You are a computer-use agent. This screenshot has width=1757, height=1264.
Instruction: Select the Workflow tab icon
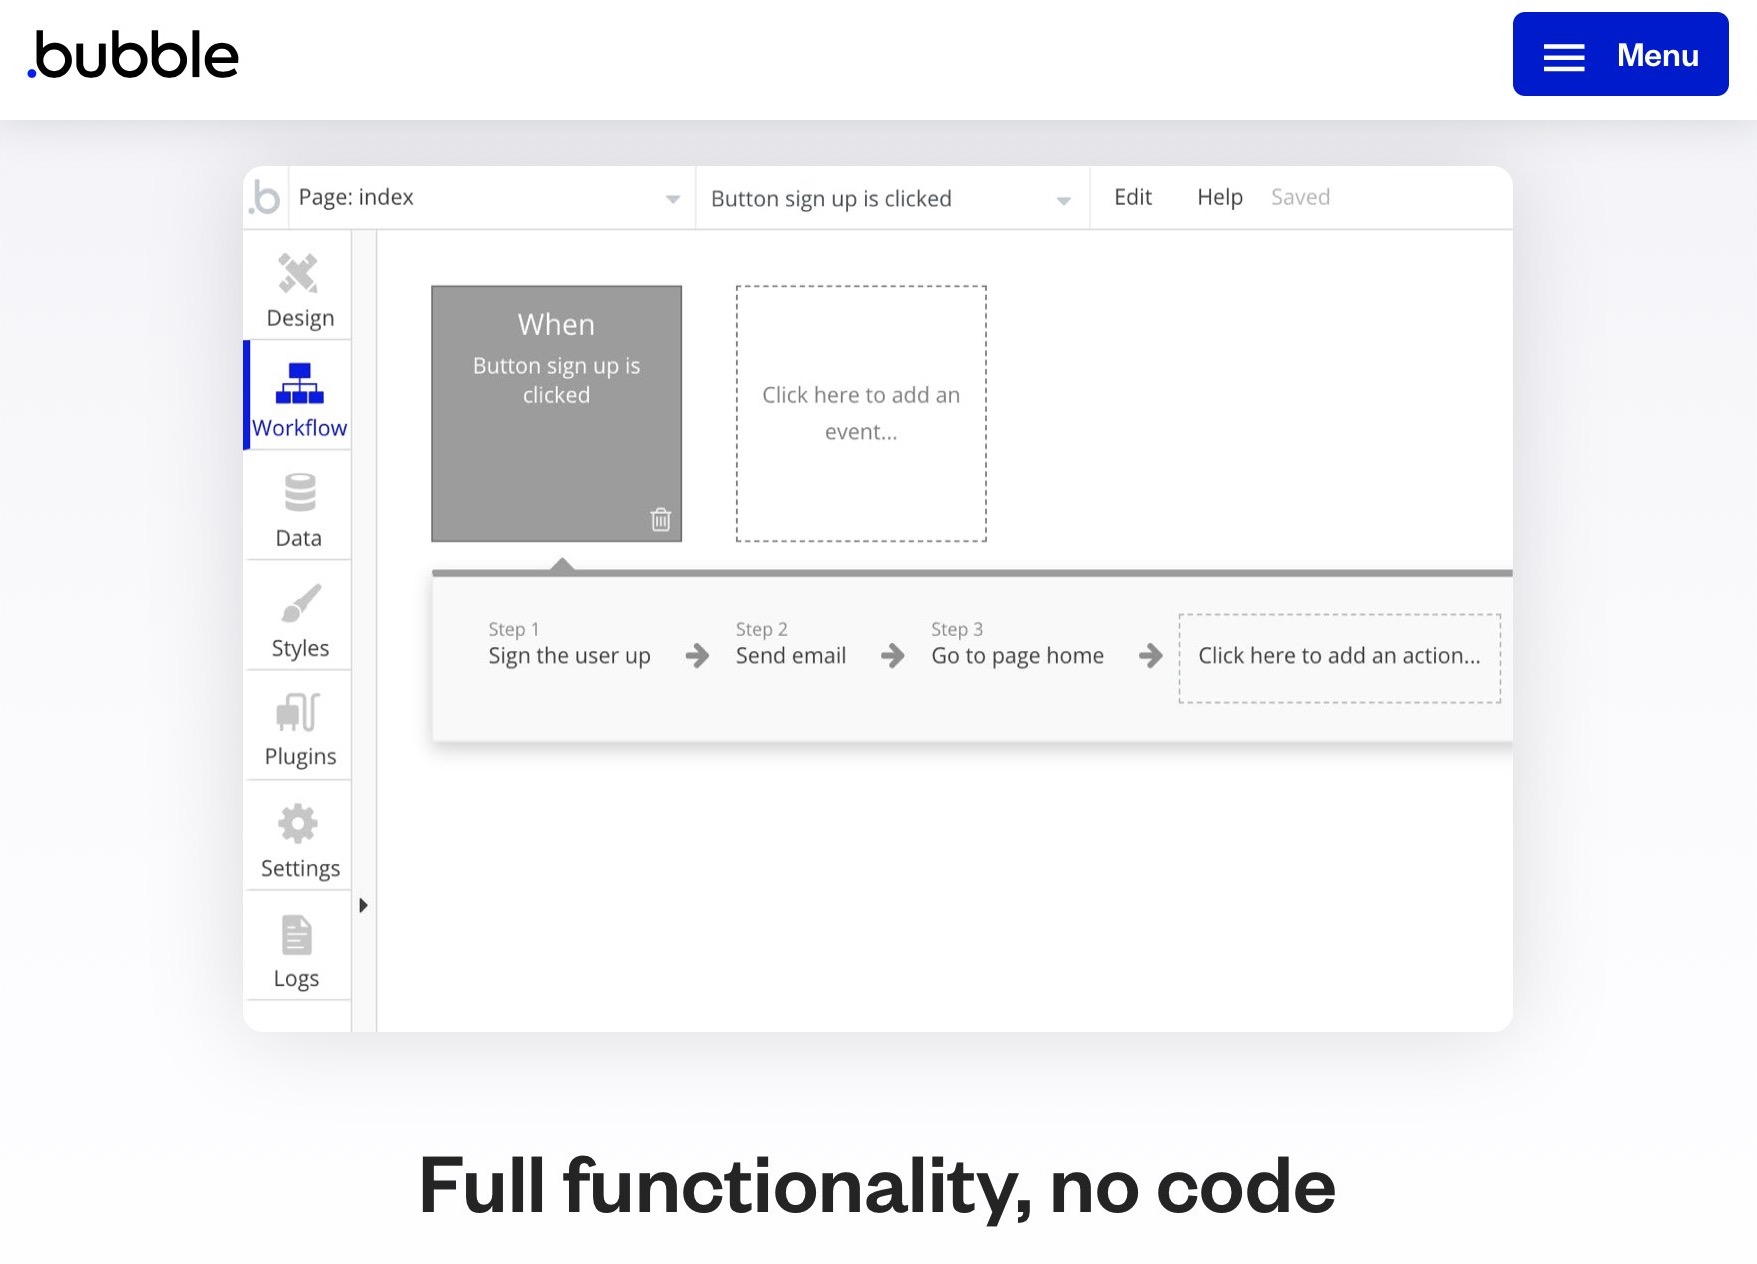coord(299,384)
